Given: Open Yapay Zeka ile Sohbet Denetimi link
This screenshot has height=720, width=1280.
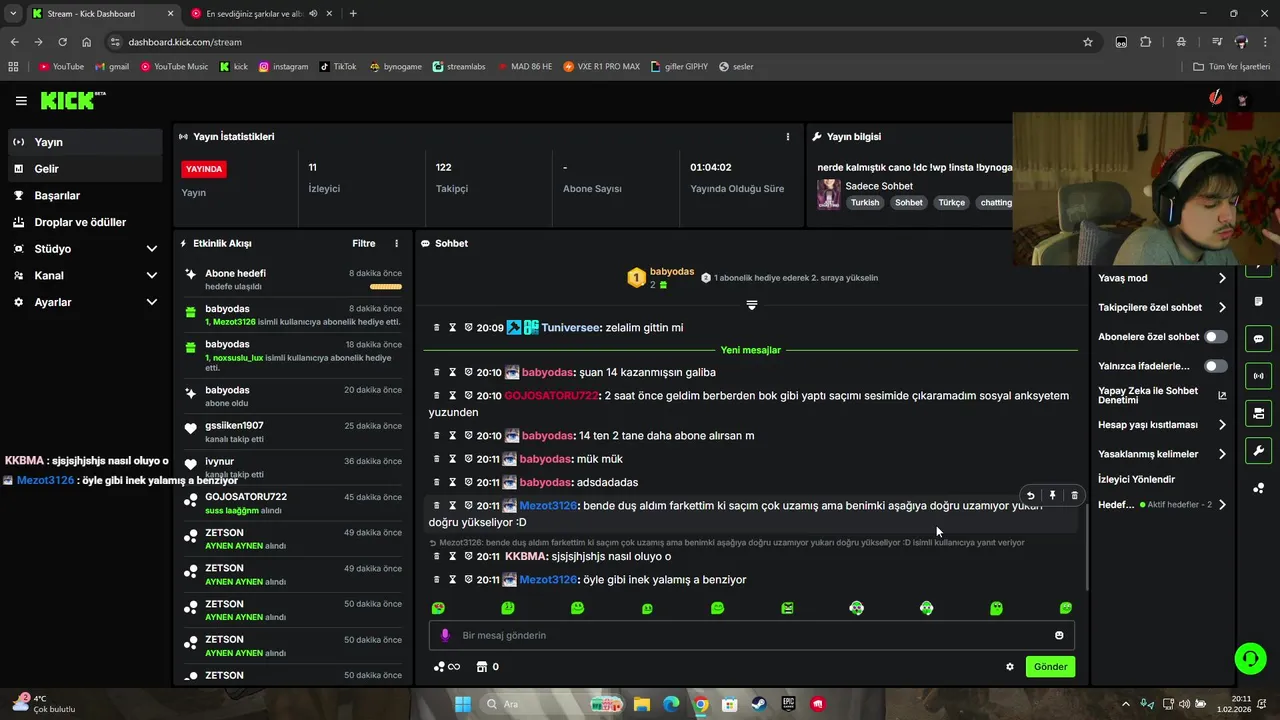Looking at the screenshot, I should 1162,395.
